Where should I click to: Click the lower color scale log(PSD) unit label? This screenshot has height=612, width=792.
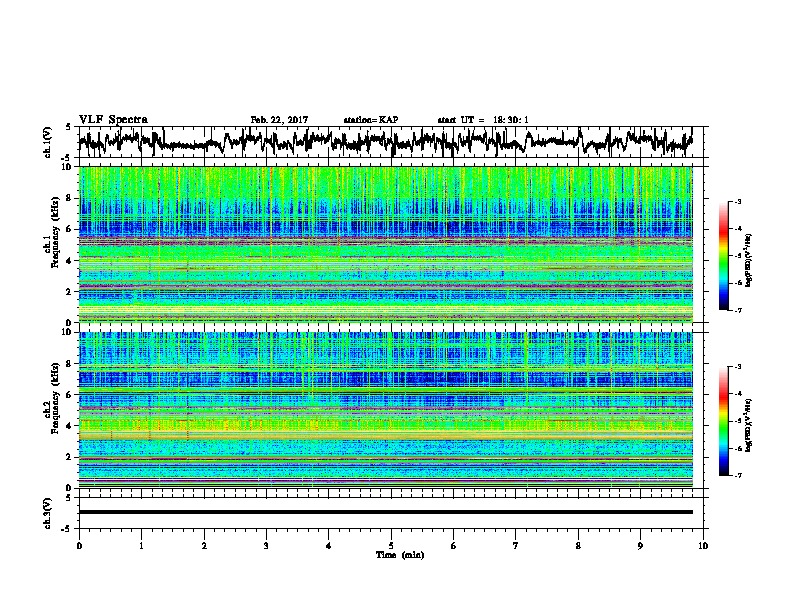(x=749, y=425)
